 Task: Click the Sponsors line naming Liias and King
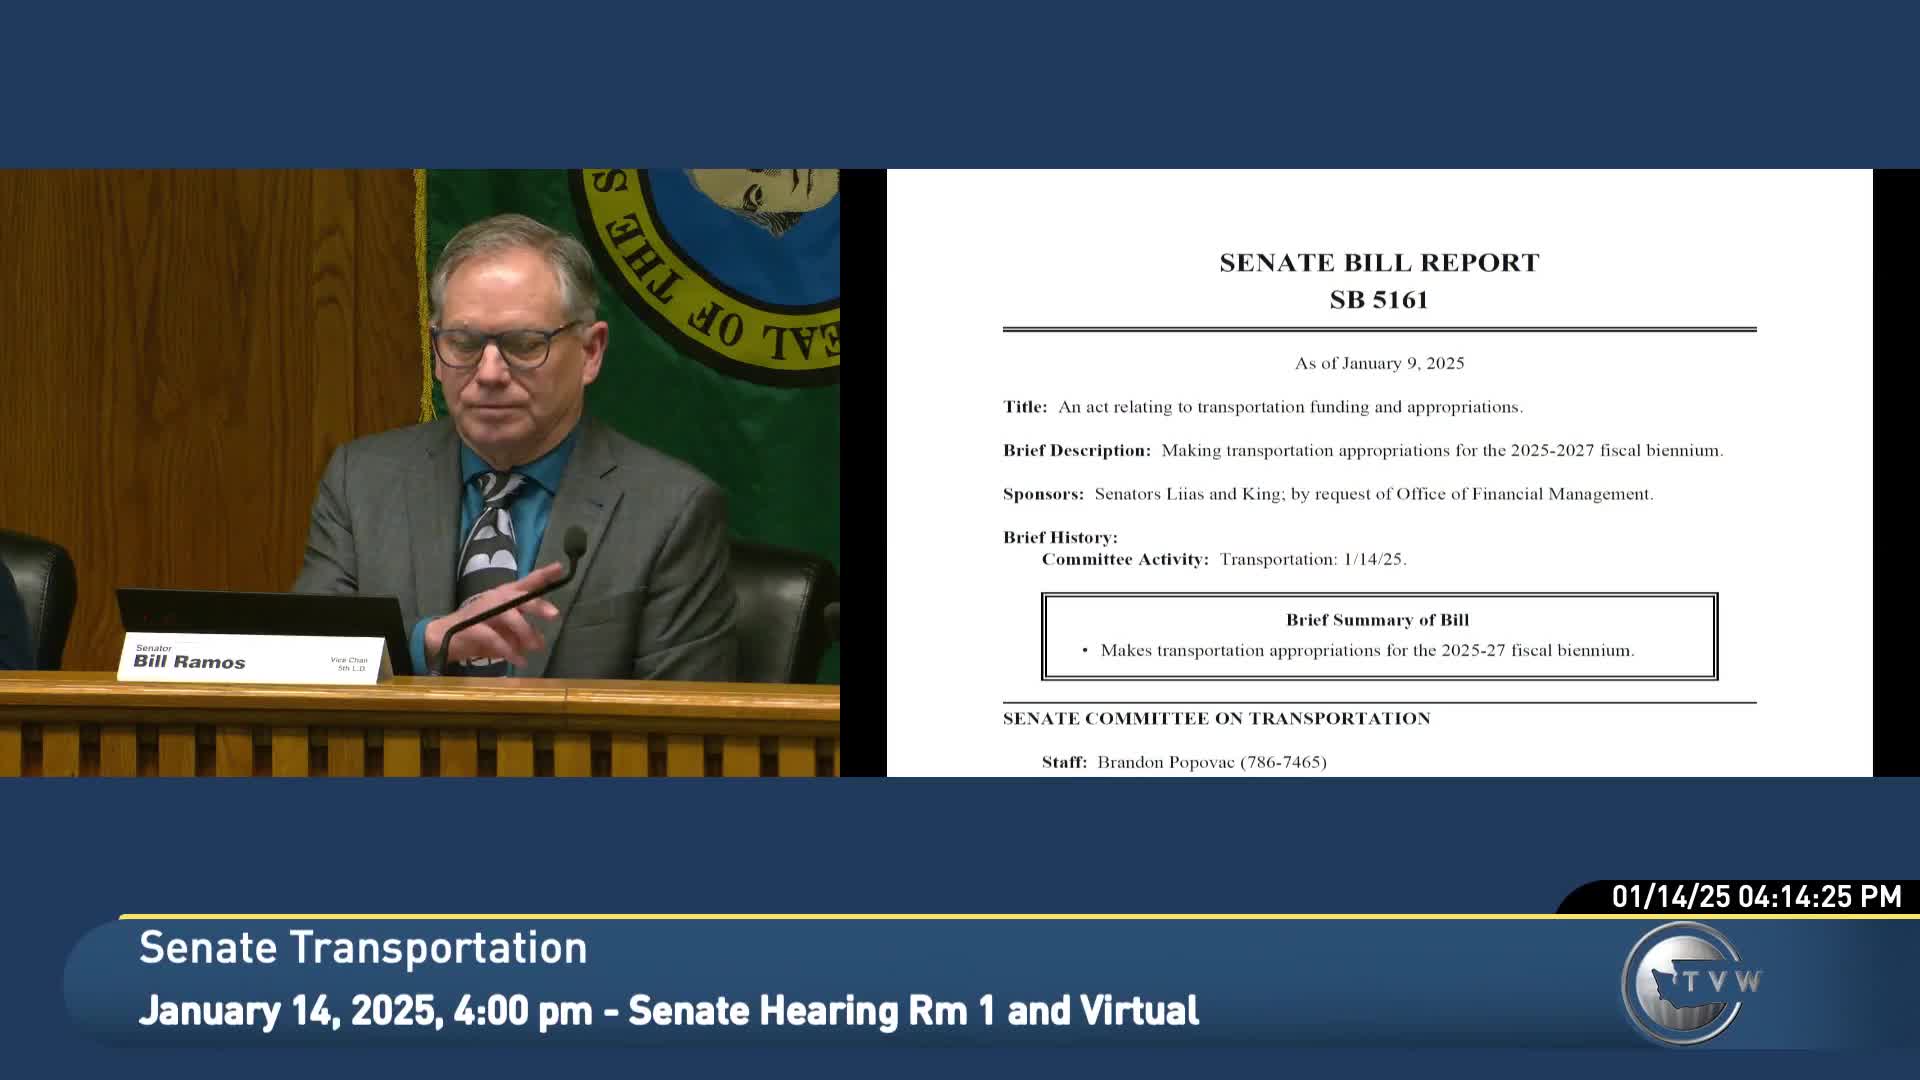pos(1328,494)
